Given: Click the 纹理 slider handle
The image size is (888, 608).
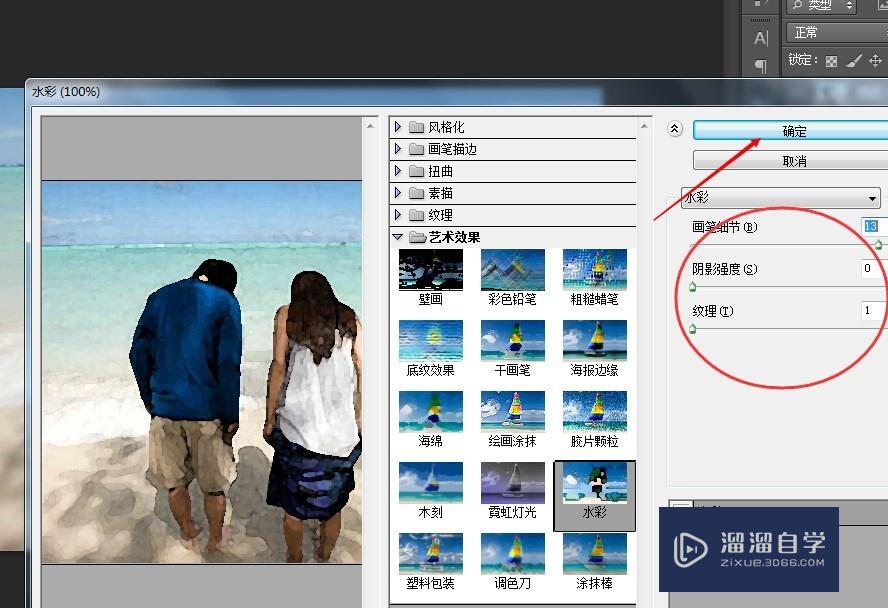Looking at the screenshot, I should (692, 328).
